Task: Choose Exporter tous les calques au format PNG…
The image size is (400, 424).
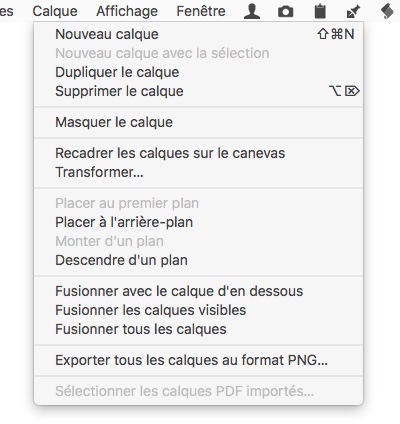Action: point(199,360)
